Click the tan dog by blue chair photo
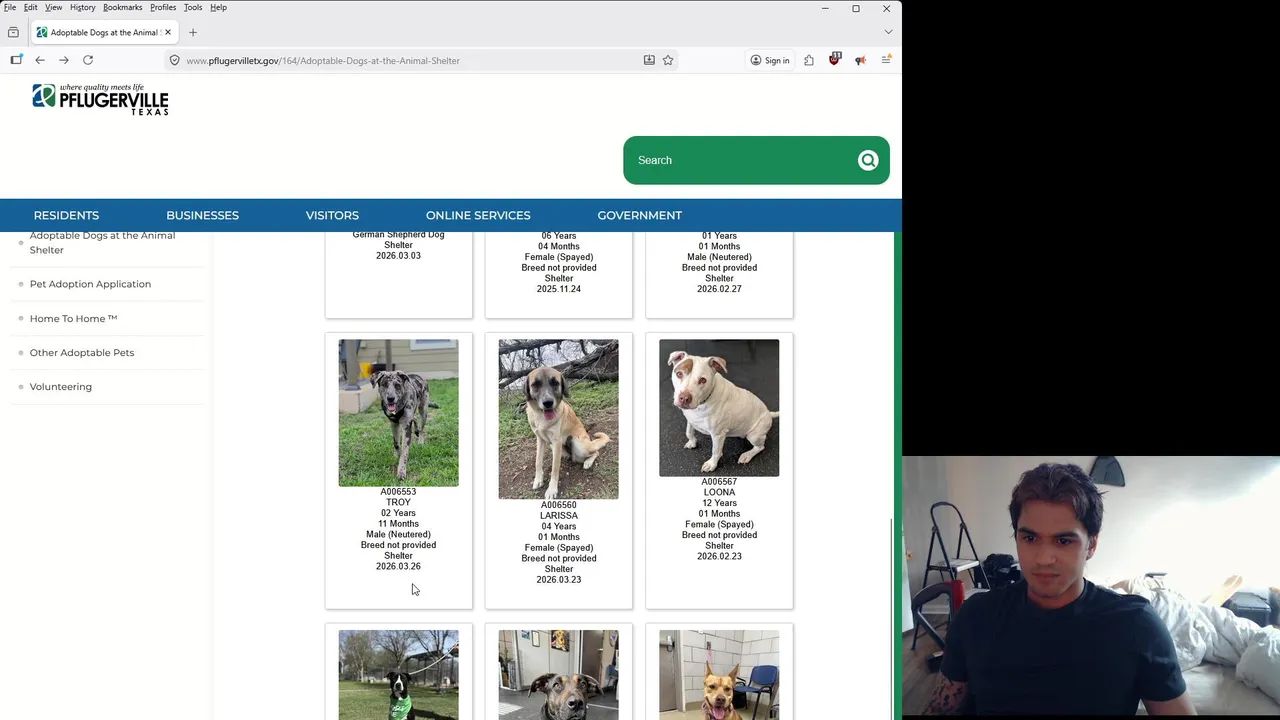 click(719, 675)
